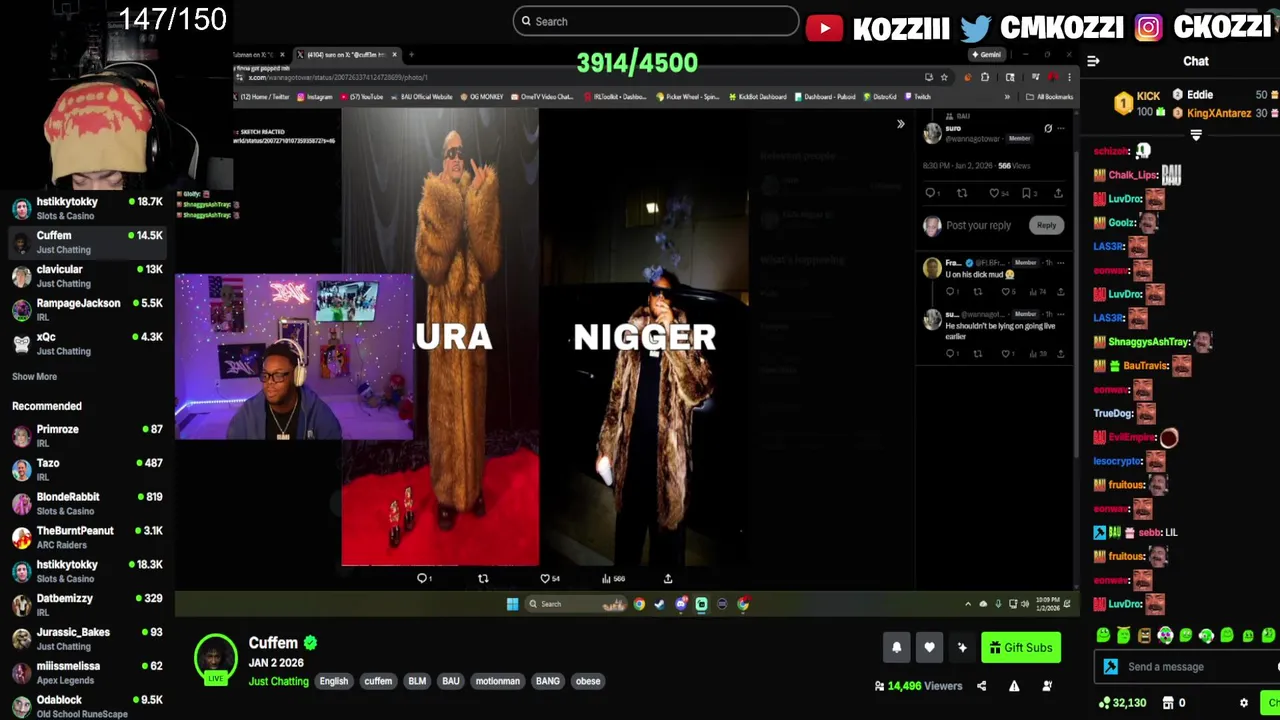Open TheBurntPeanut recommended channel
The height and width of the screenshot is (720, 1280).
point(87,537)
